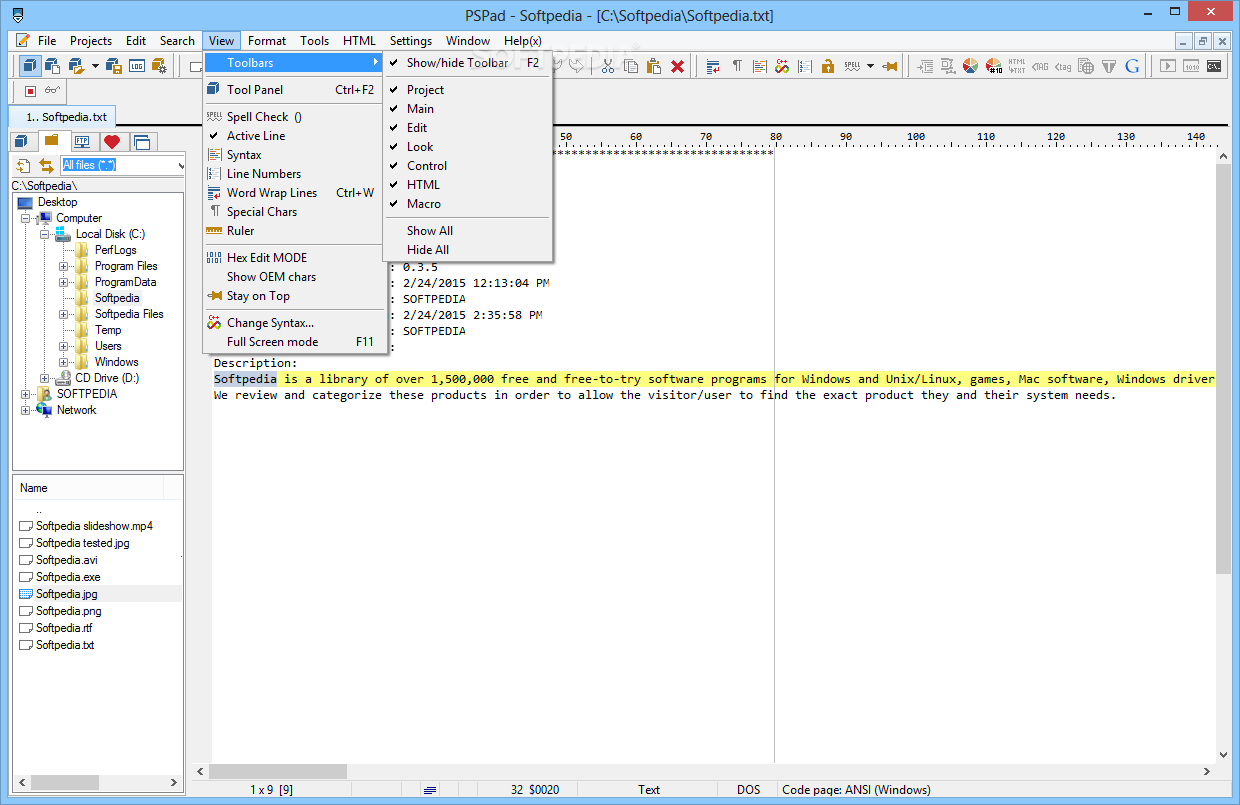Click the lock read-only toolbar icon
This screenshot has width=1240, height=805.
click(828, 66)
